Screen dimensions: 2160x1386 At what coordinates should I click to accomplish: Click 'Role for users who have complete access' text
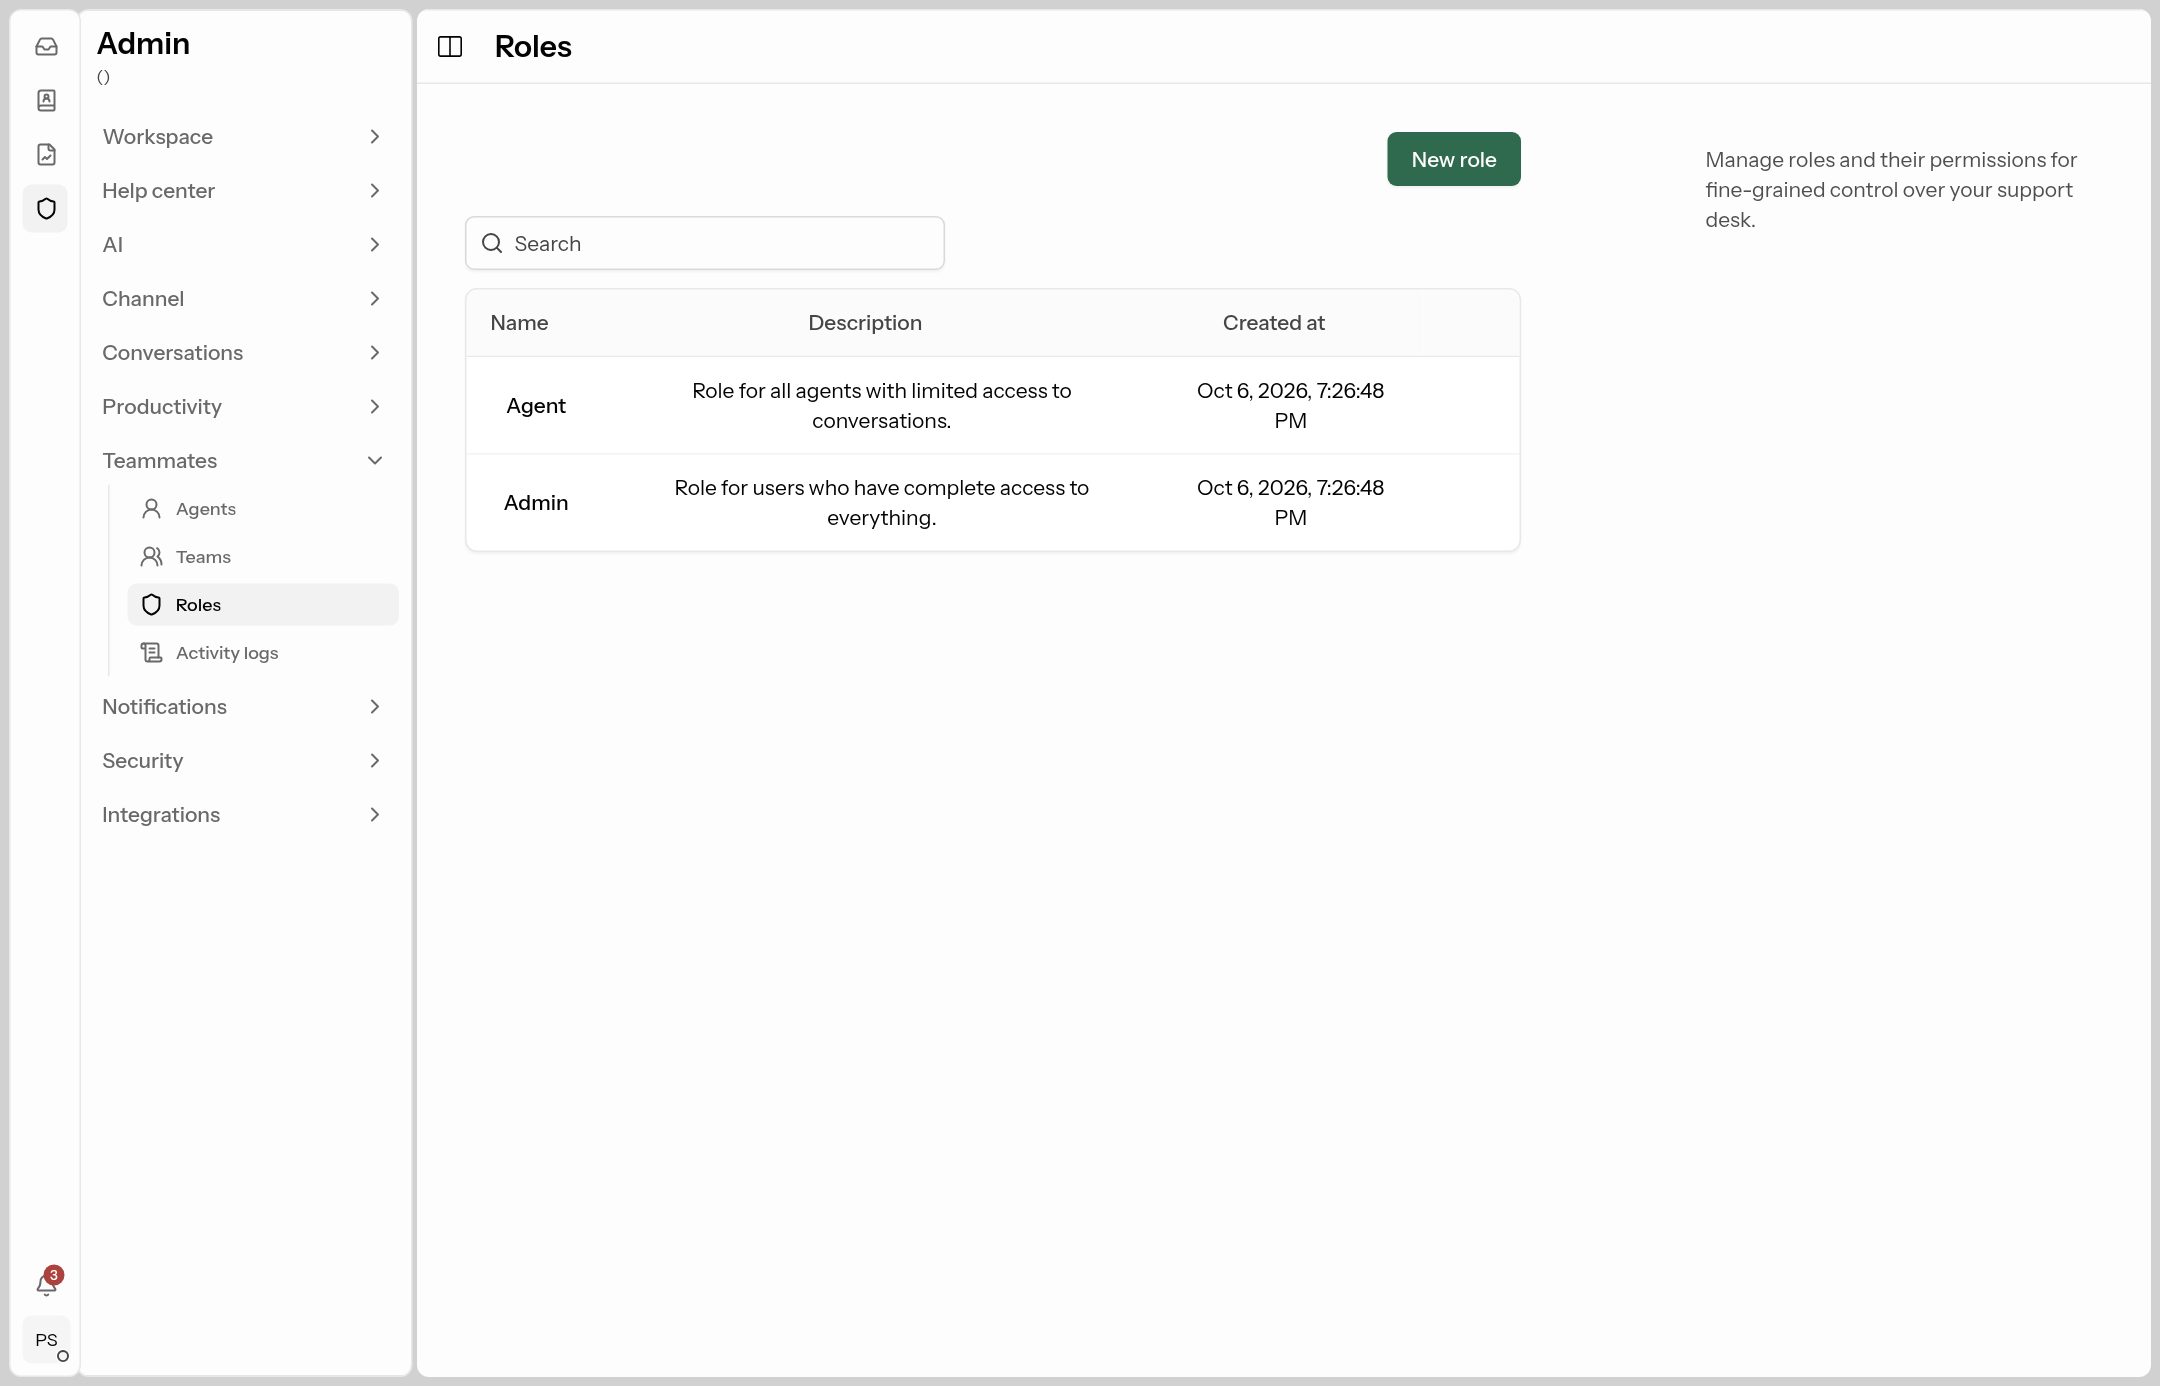(881, 503)
